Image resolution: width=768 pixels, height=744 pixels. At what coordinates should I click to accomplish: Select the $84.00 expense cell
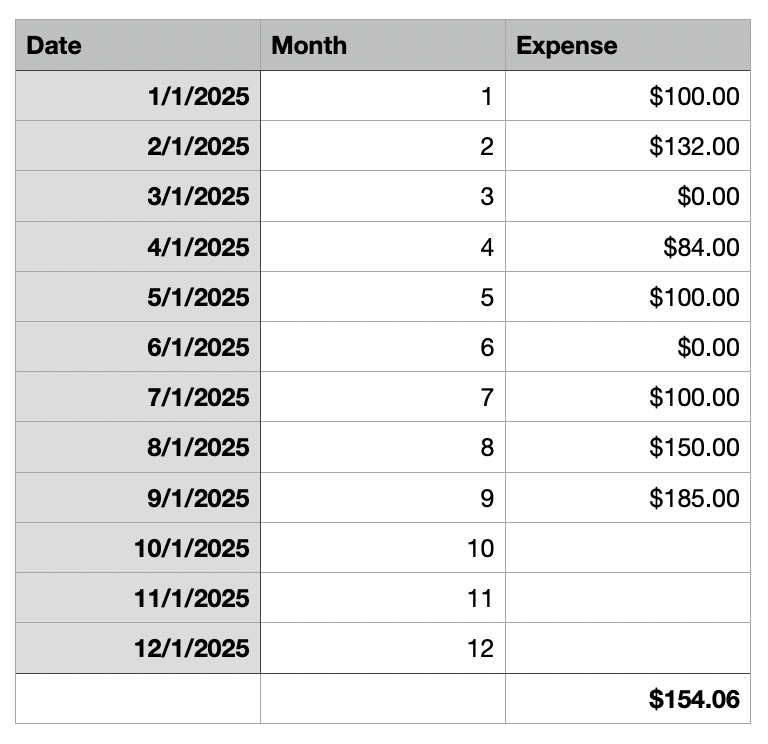pyautogui.click(x=628, y=247)
